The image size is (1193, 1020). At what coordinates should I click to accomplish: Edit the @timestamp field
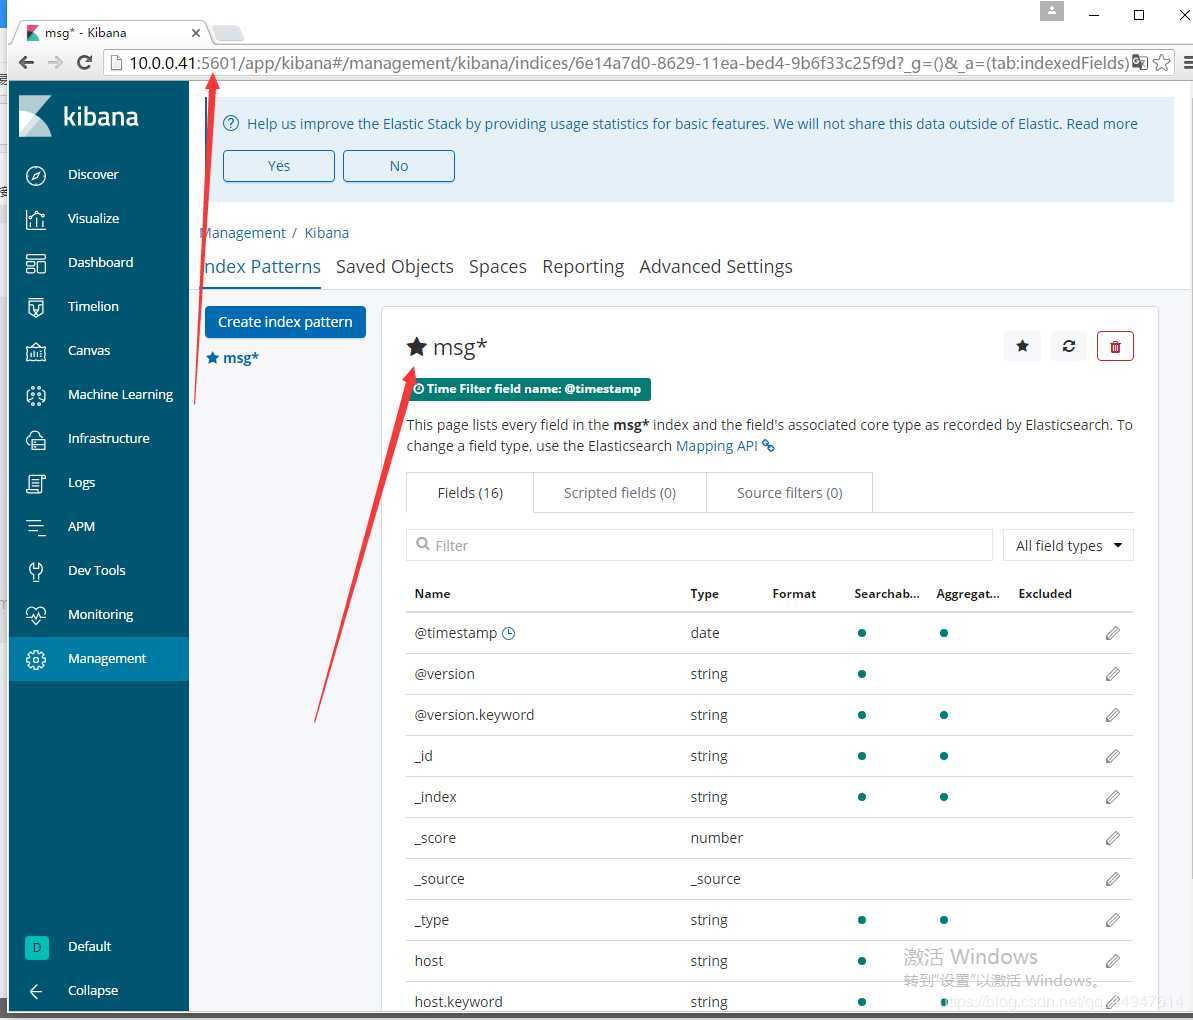1112,633
